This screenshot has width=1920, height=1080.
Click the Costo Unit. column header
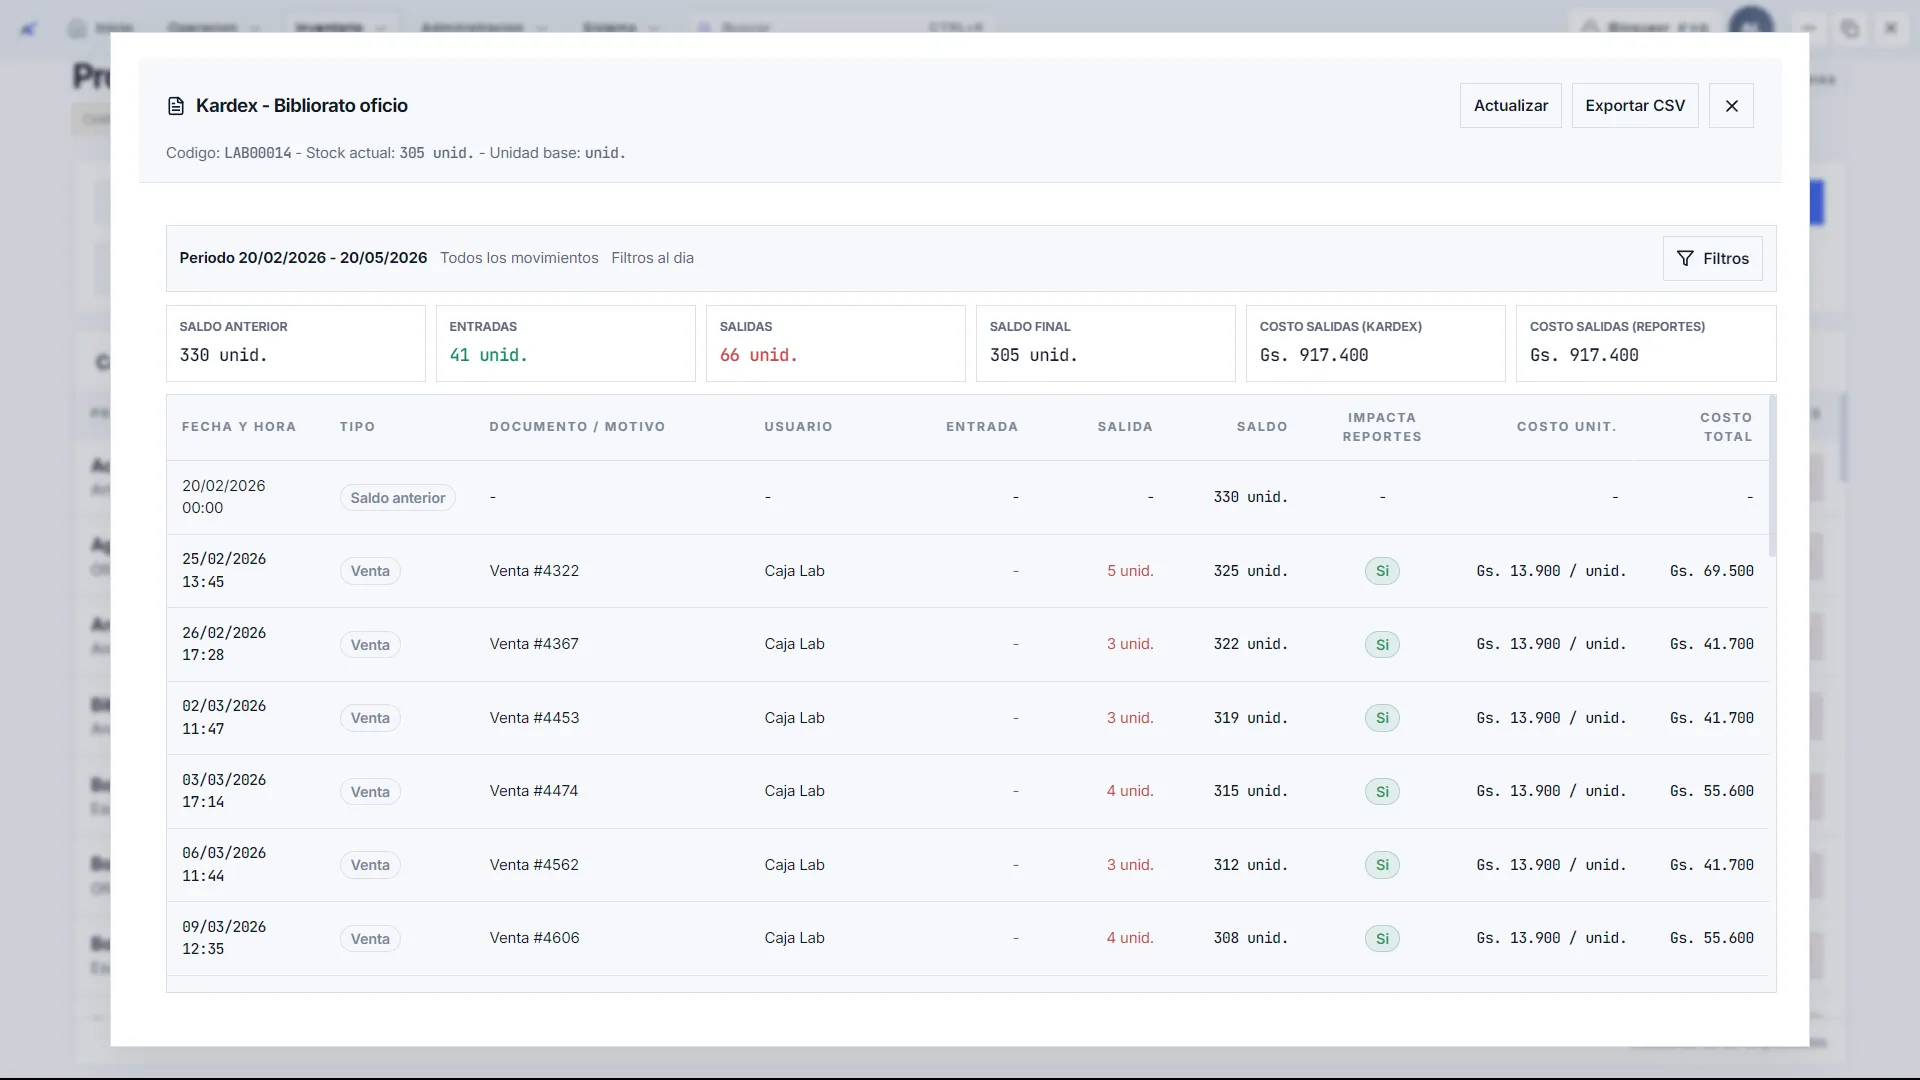pyautogui.click(x=1566, y=427)
